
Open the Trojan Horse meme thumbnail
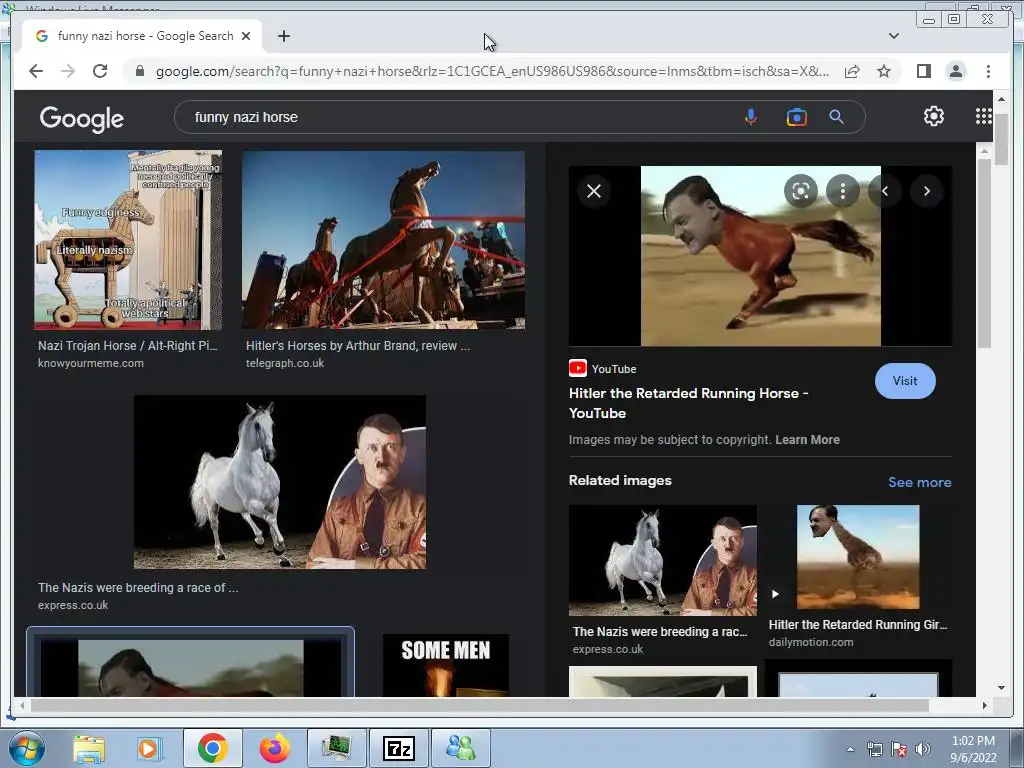[x=128, y=240]
